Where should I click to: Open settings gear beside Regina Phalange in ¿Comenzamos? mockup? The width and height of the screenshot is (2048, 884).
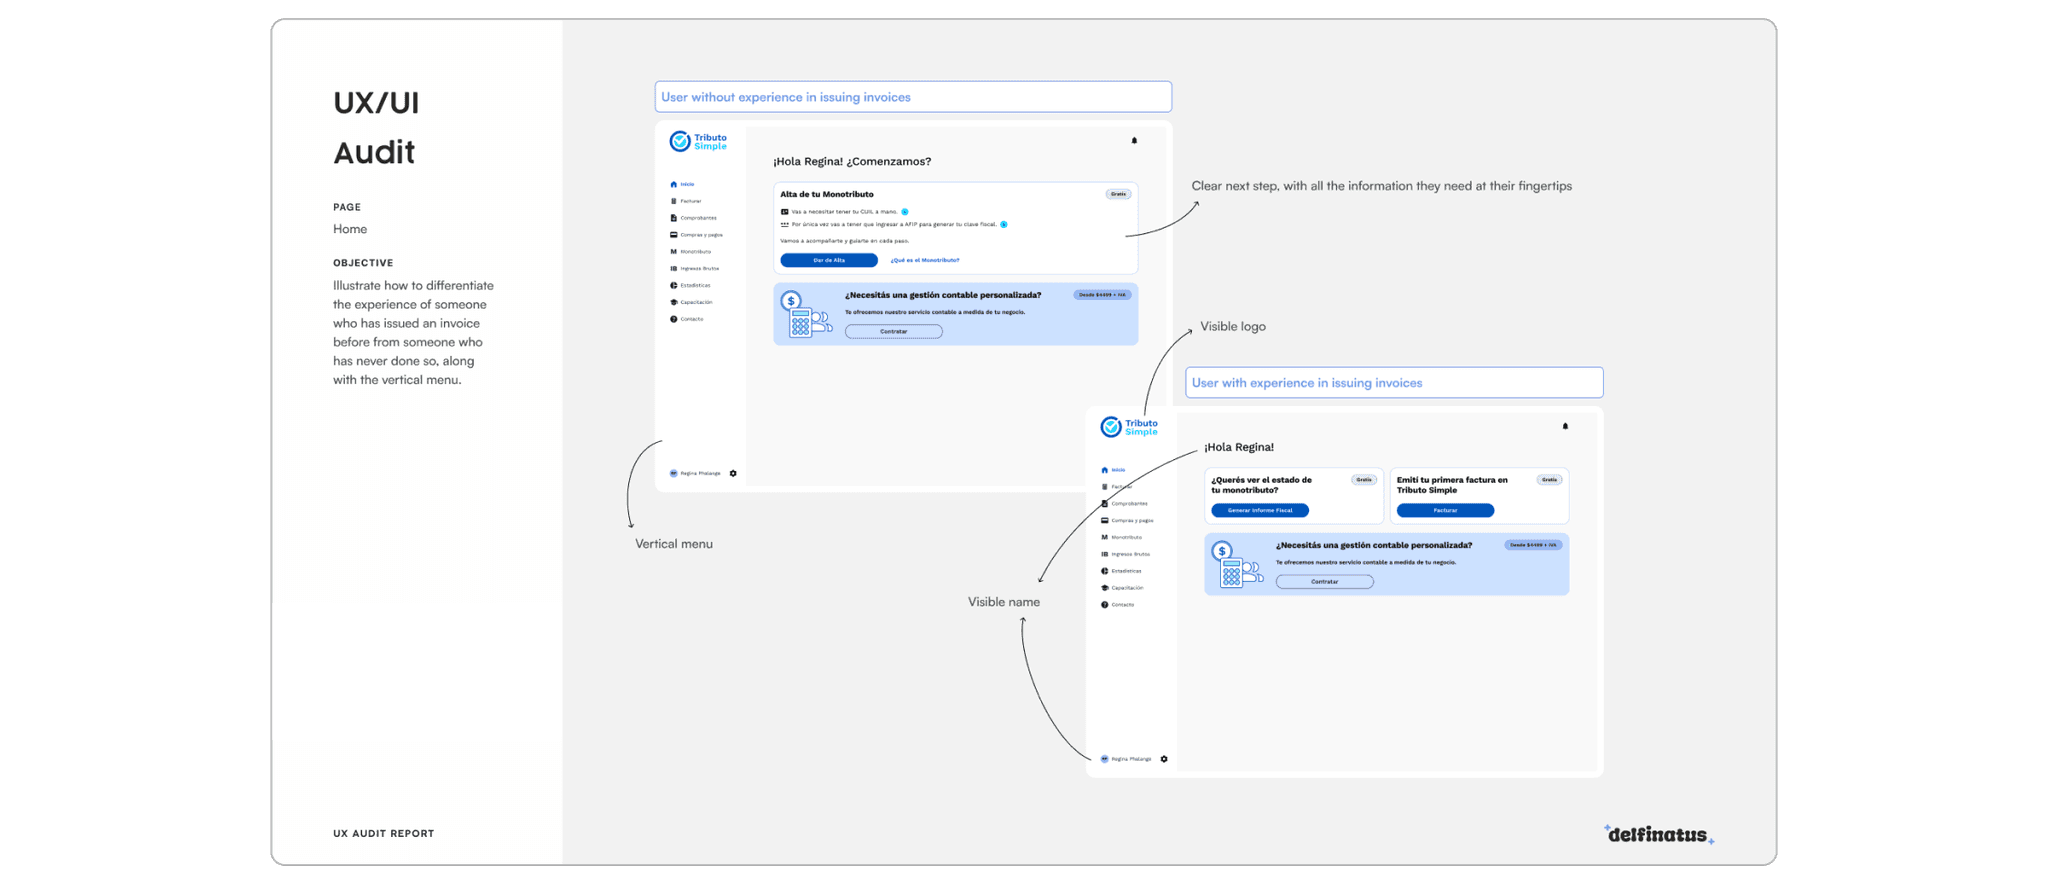coord(733,473)
